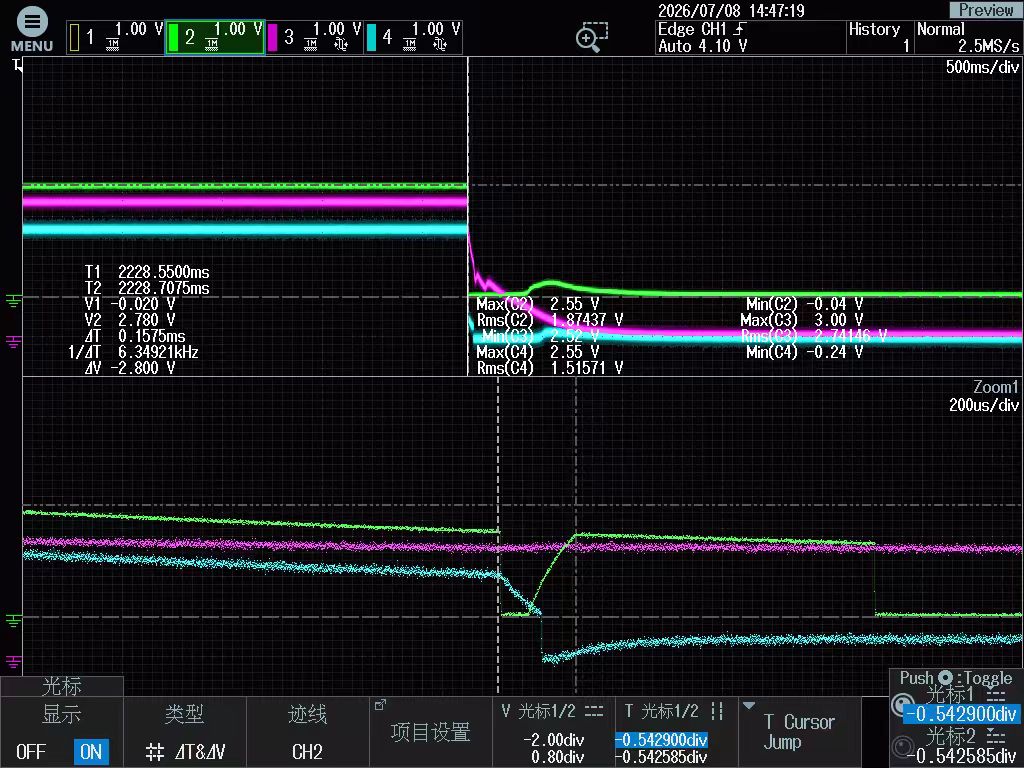
Task: Click the Max(C2) 2.55 V measurement
Action: pos(537,304)
